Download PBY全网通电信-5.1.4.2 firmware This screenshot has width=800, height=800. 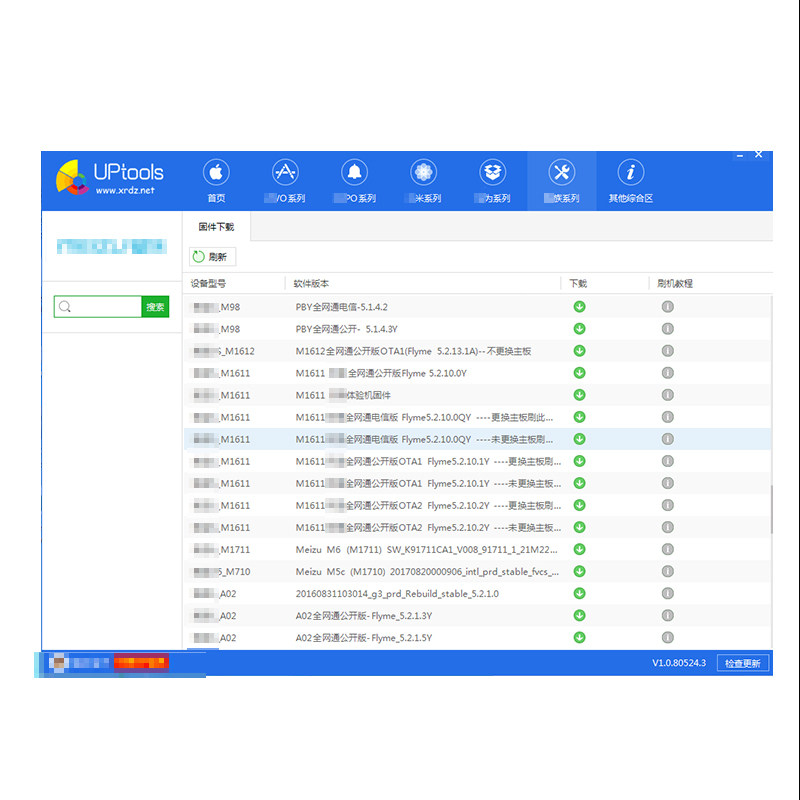tap(579, 307)
